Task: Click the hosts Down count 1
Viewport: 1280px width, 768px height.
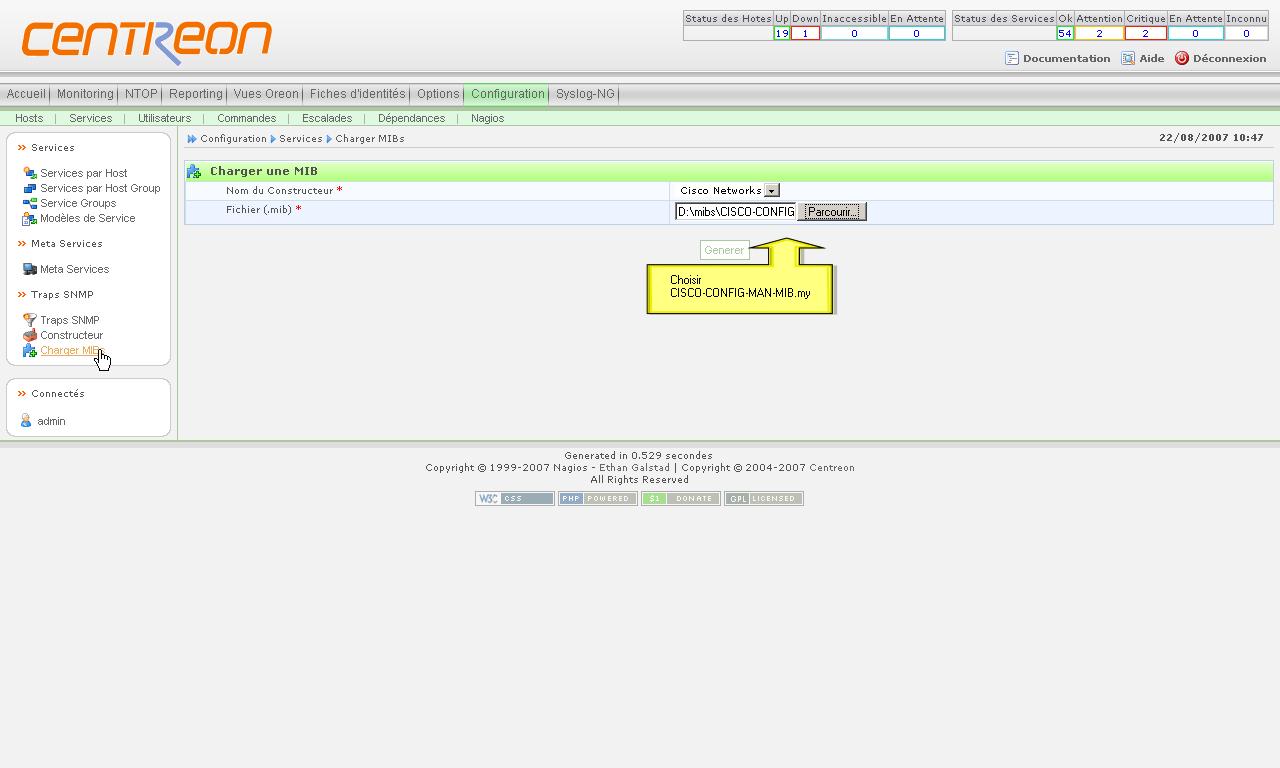Action: (x=805, y=33)
